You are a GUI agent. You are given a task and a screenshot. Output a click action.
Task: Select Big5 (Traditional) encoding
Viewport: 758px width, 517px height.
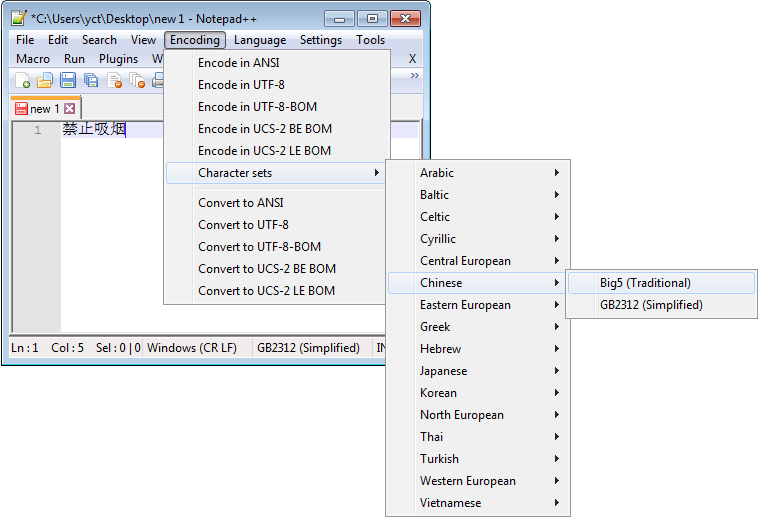(x=645, y=283)
